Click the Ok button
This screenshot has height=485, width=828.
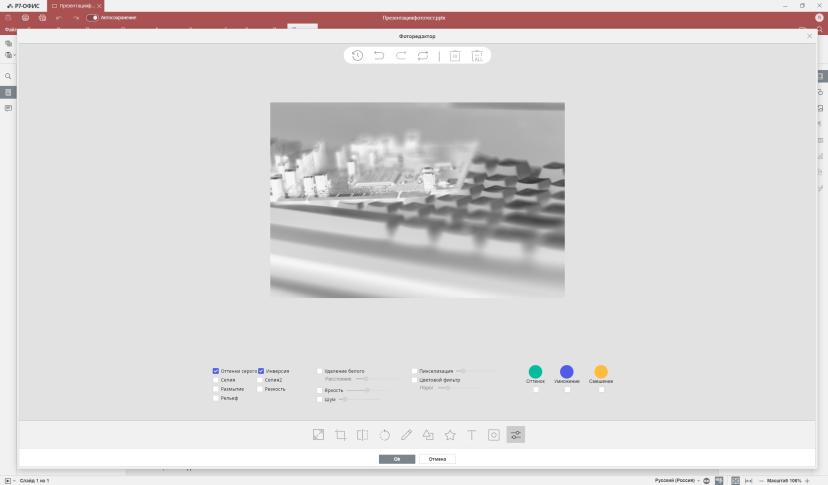[397, 459]
